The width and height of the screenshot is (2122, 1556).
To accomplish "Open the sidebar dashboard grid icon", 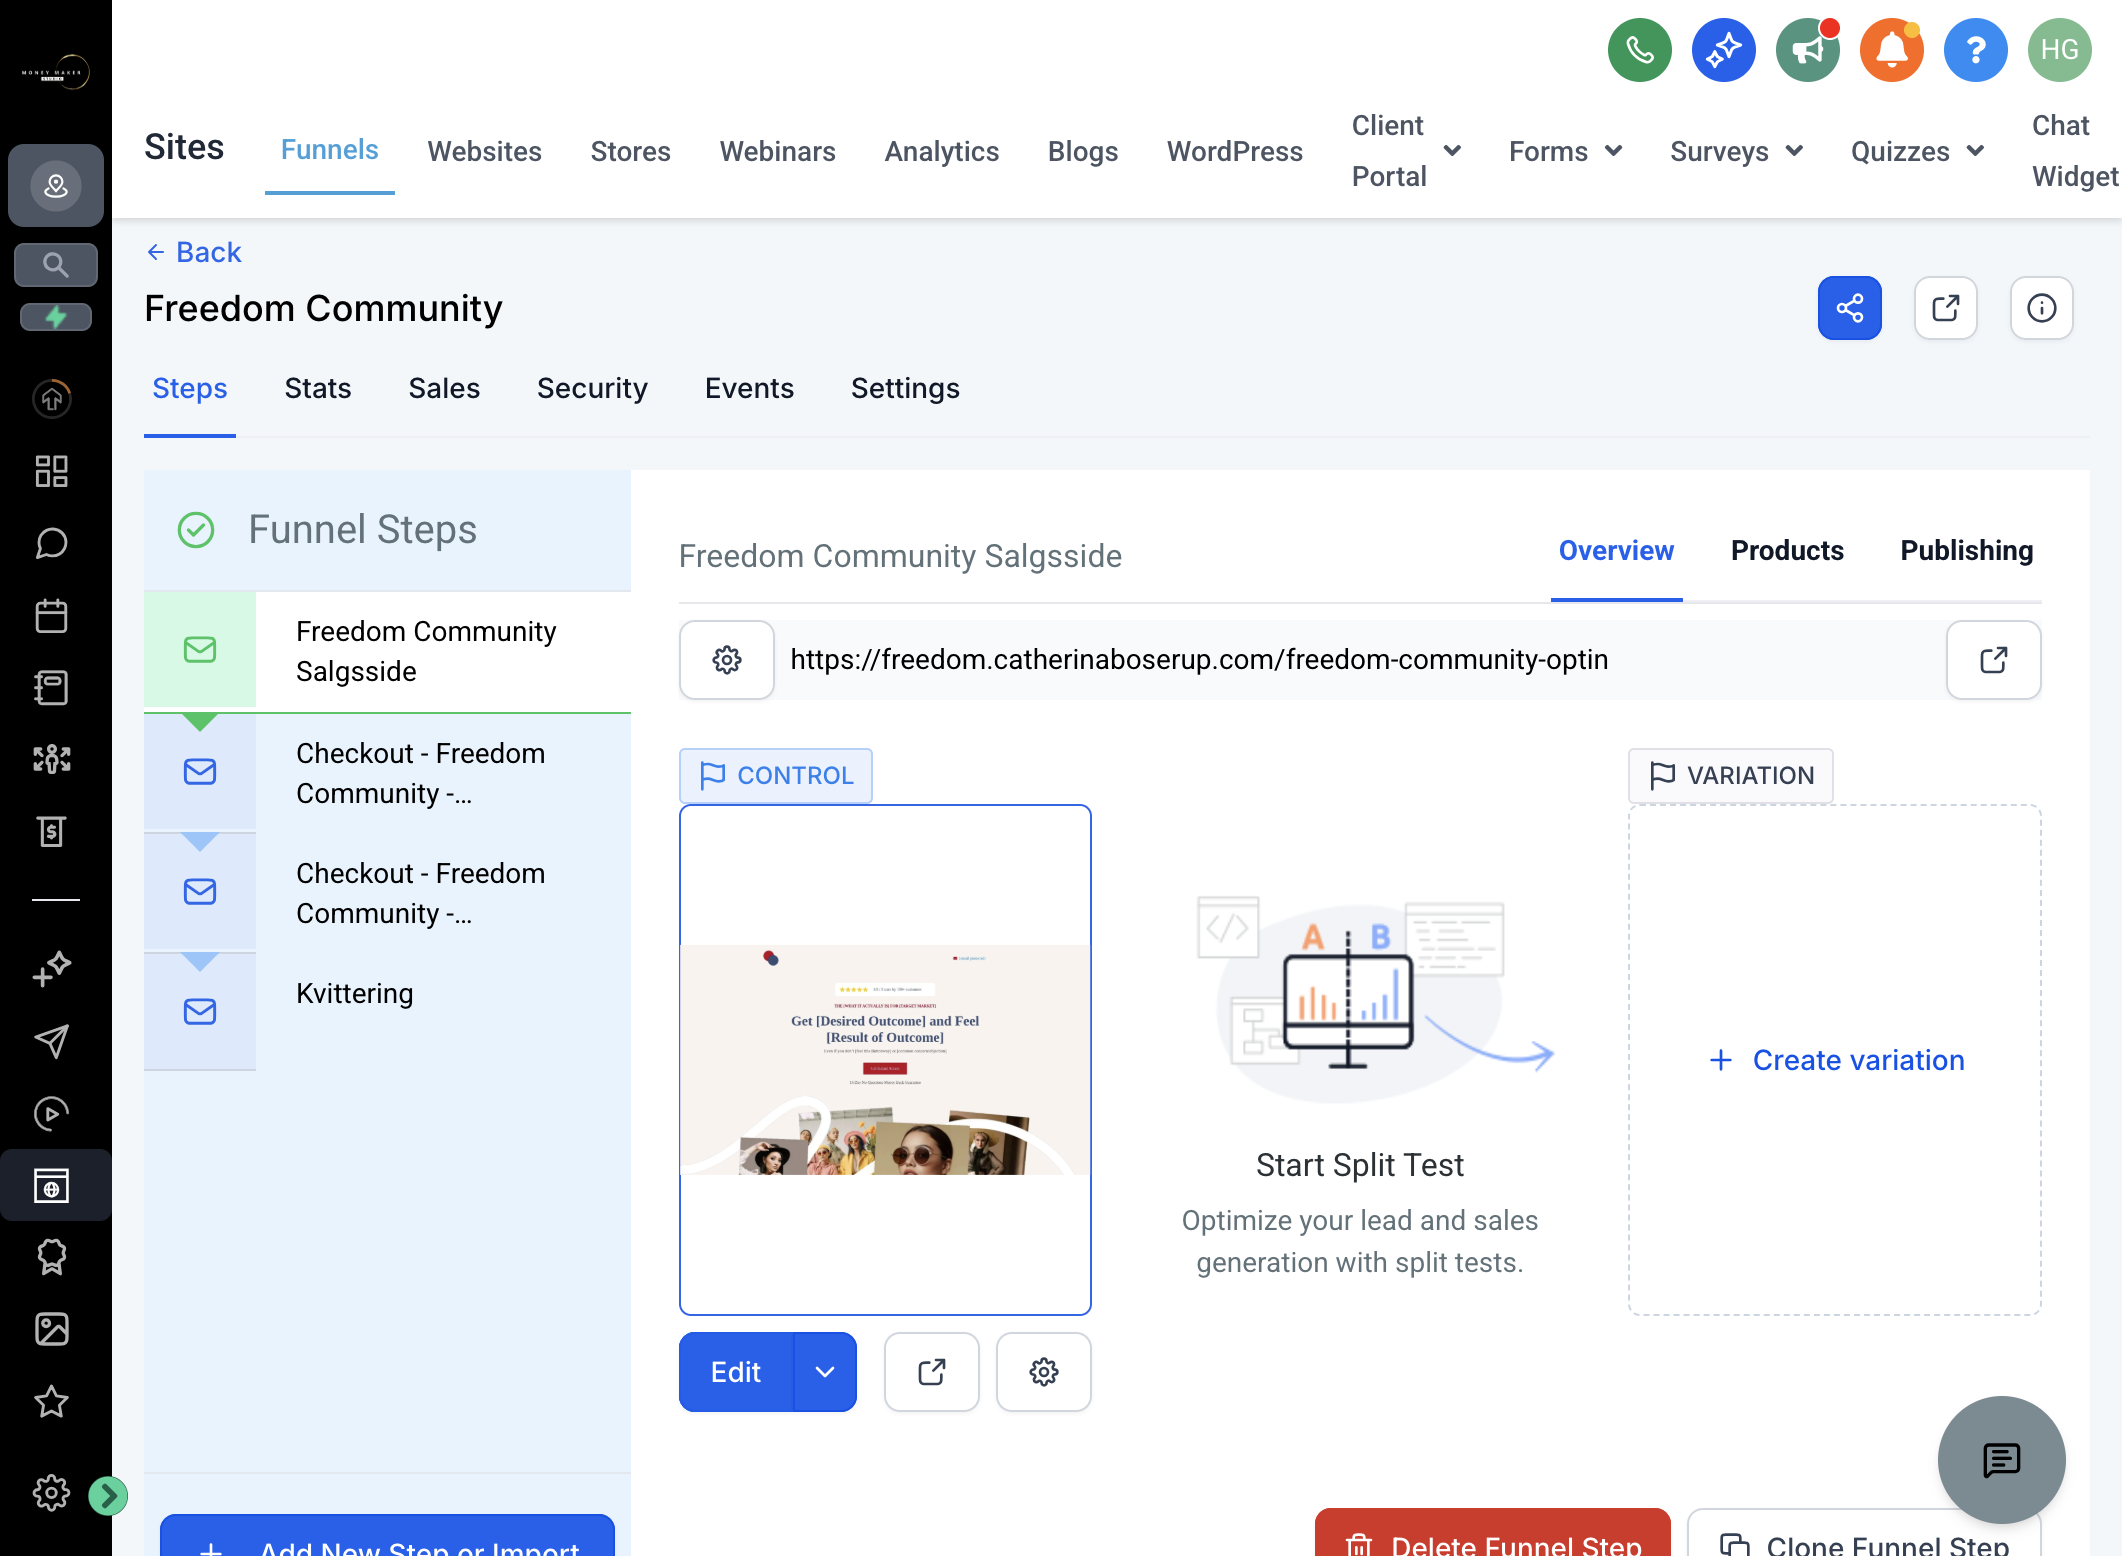I will [x=52, y=471].
